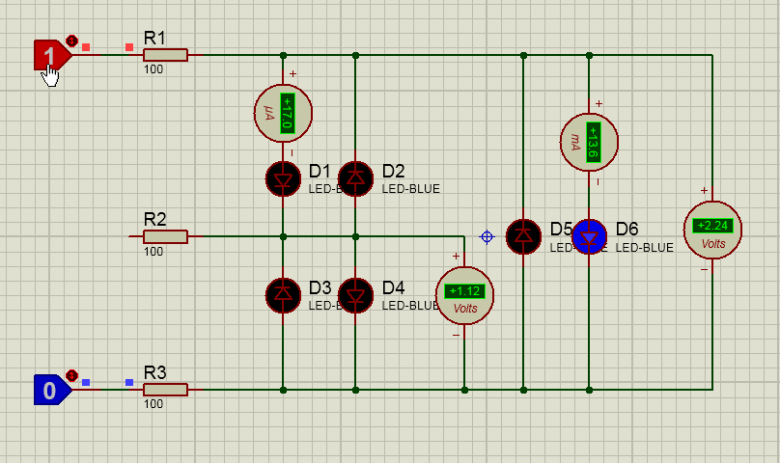Select the milliammeter reading +13.6
This screenshot has width=780, height=463.
click(589, 141)
